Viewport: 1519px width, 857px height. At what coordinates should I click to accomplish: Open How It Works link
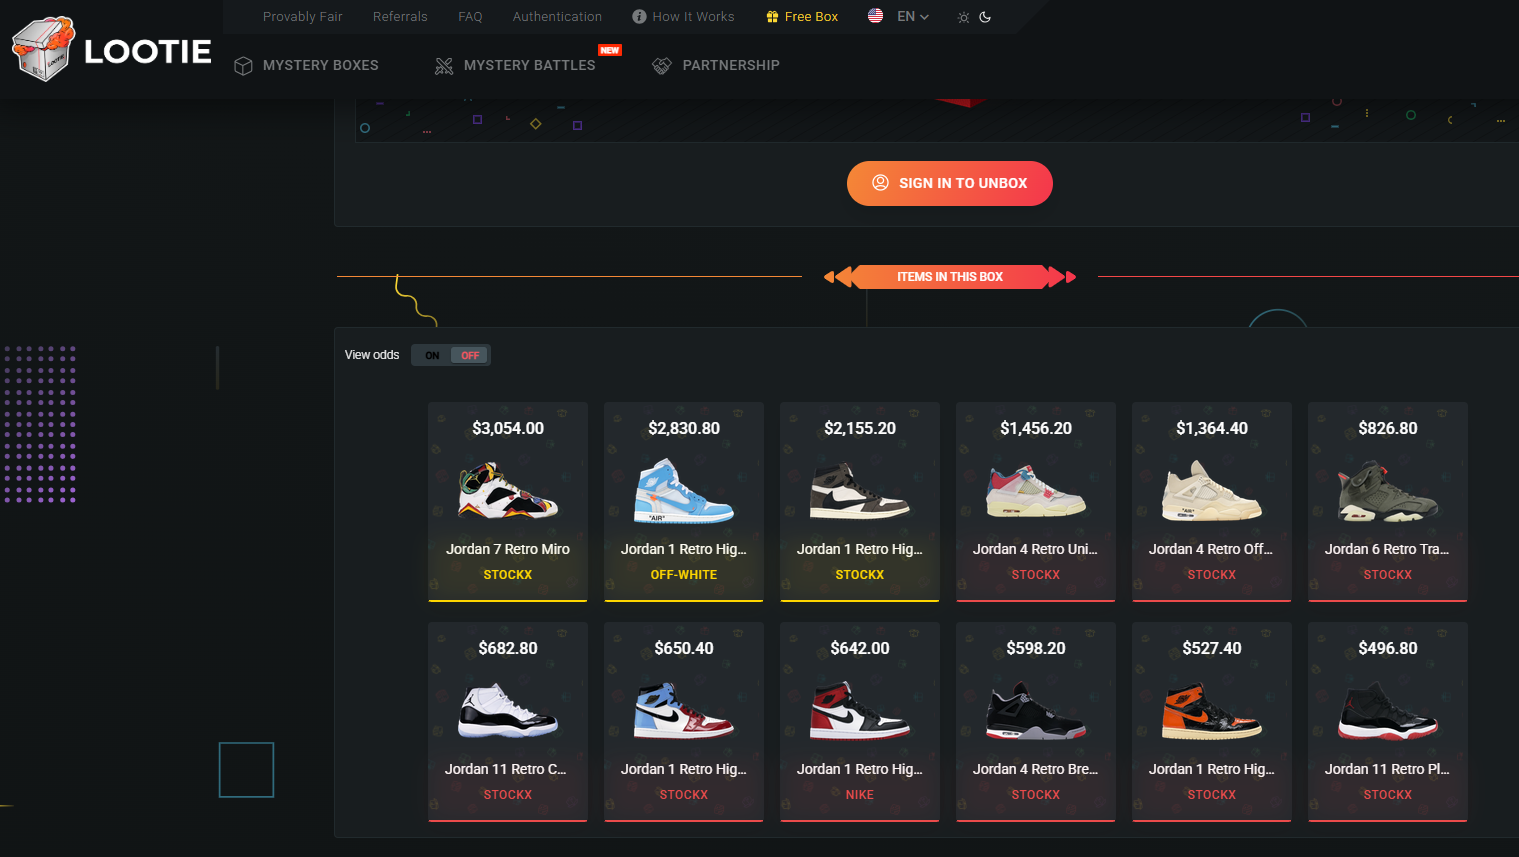coord(693,17)
